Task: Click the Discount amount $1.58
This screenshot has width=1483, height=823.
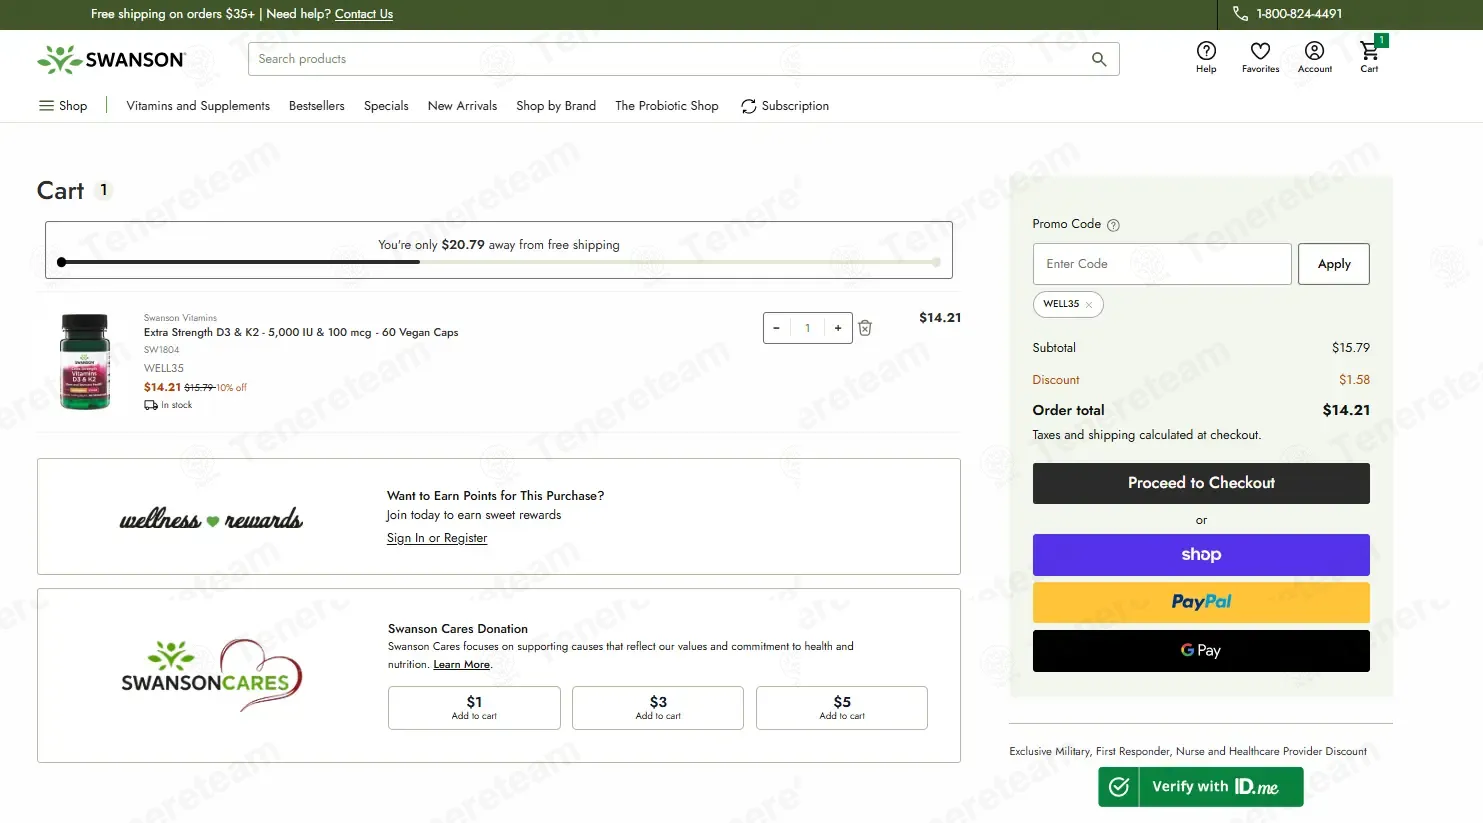Action: pos(1354,380)
